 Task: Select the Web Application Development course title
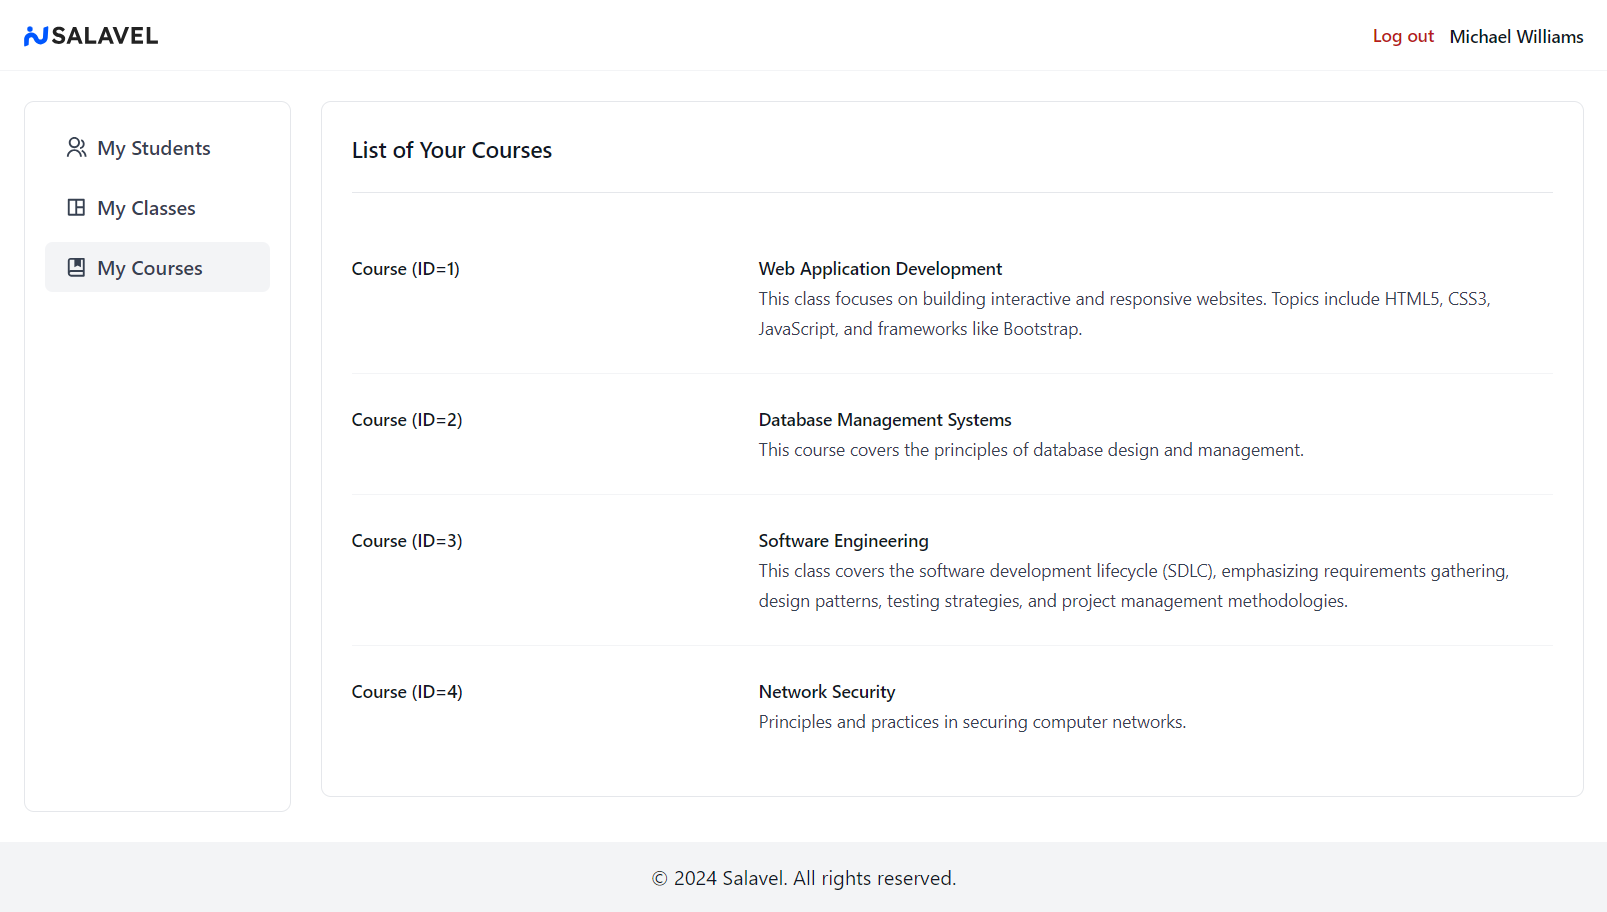click(x=880, y=269)
